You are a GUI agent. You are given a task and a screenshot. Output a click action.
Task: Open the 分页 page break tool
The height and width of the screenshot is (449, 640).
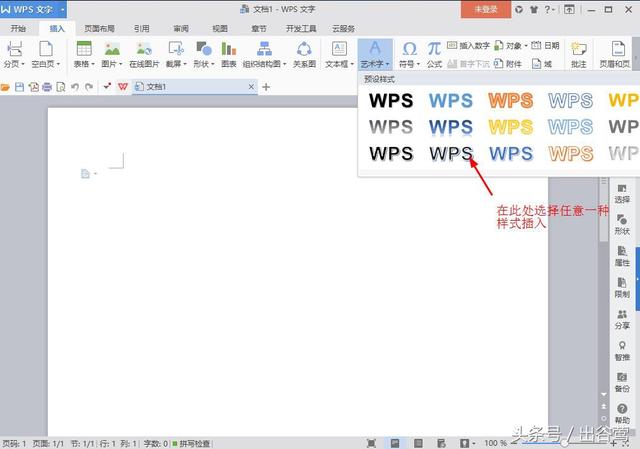coord(14,54)
